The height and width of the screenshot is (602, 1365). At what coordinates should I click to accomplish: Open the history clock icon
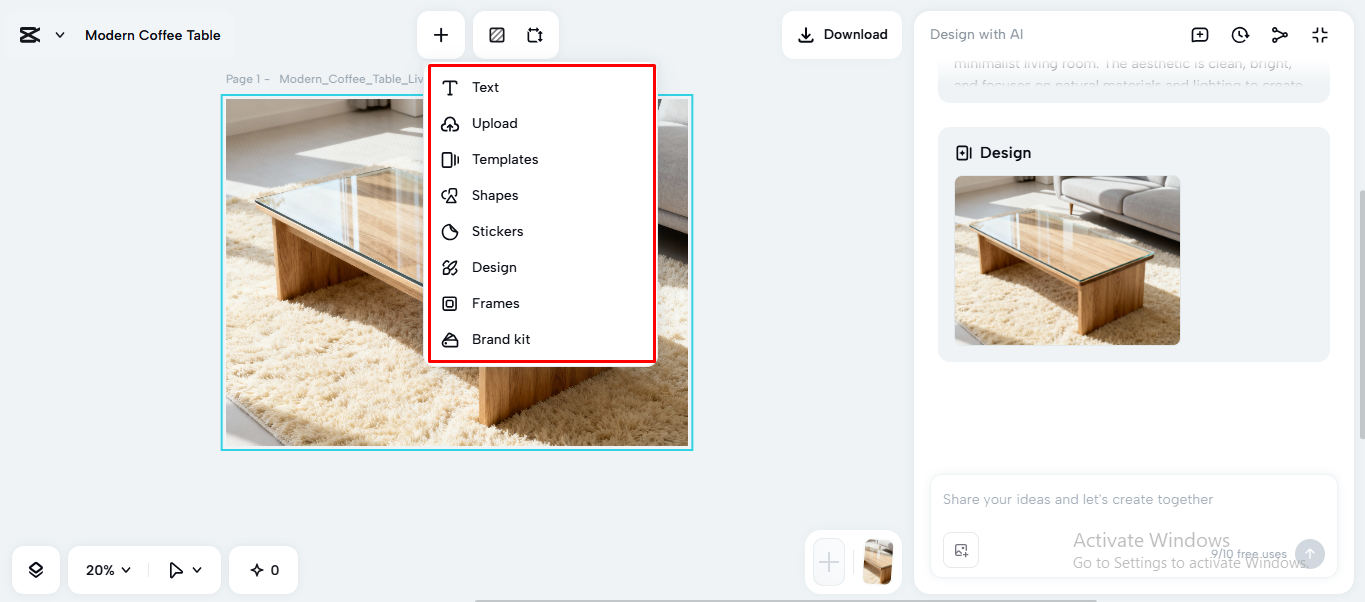click(x=1240, y=35)
